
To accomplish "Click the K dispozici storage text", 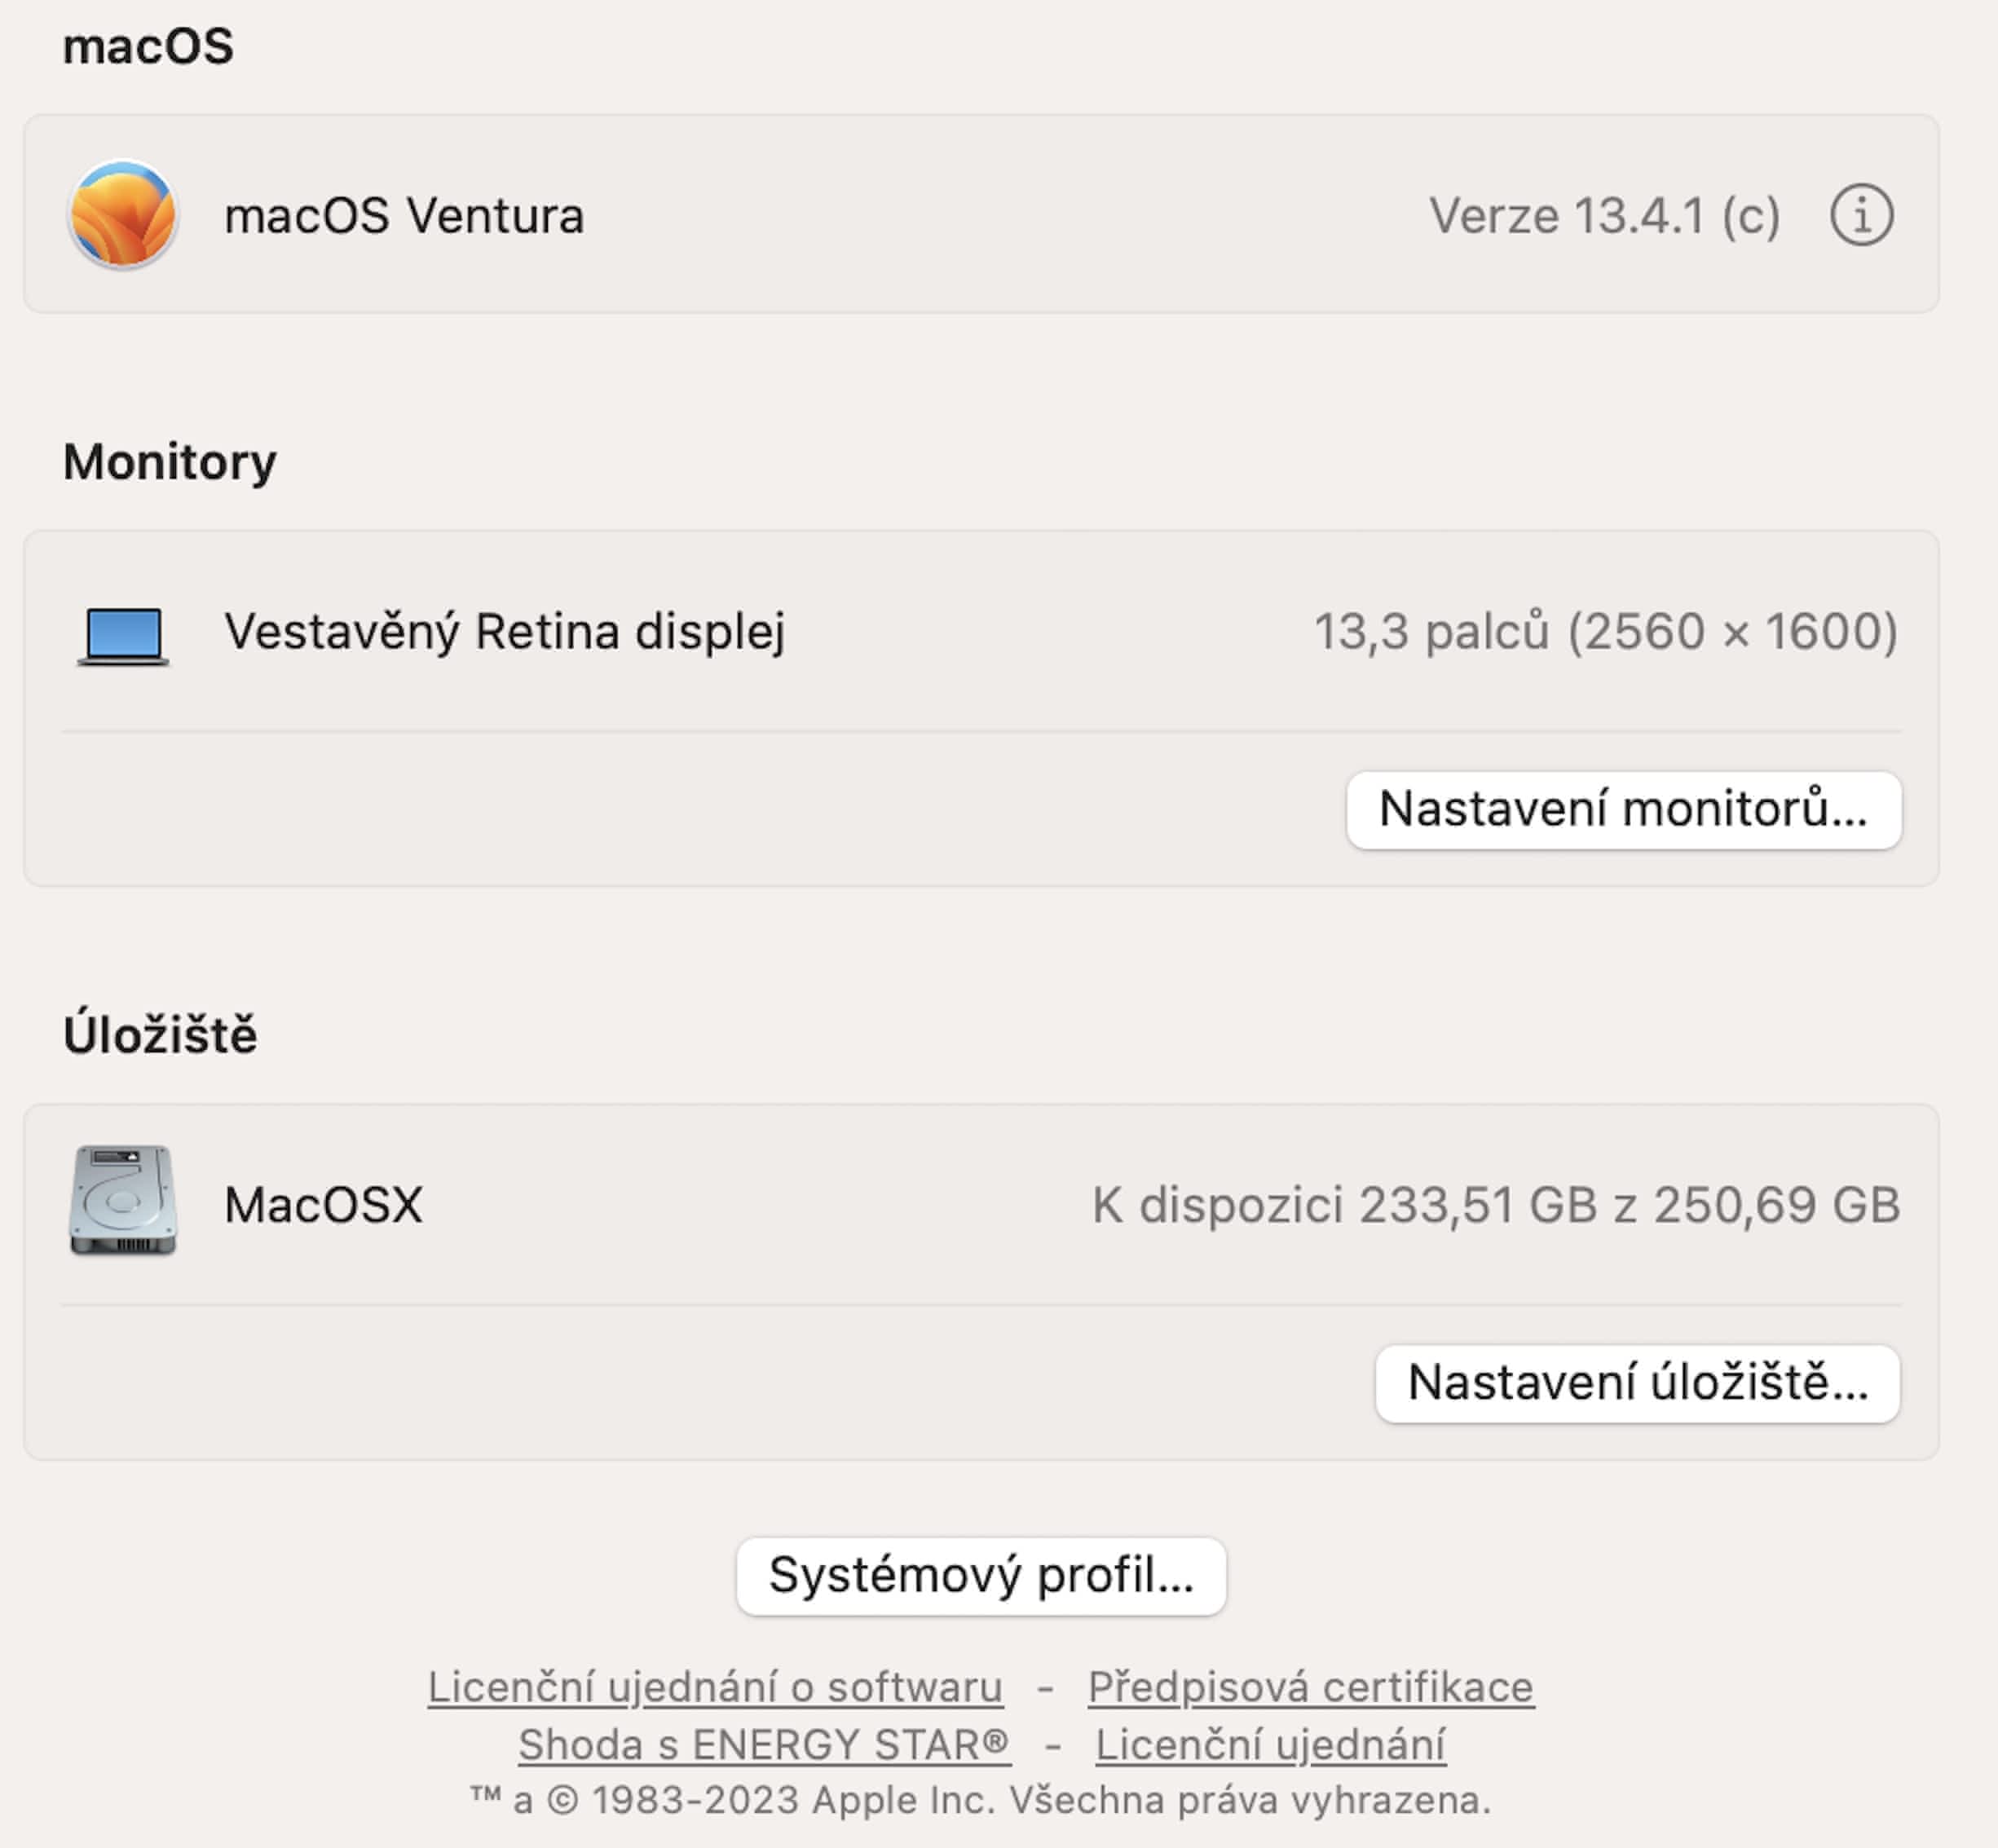I will pyautogui.click(x=1495, y=1205).
